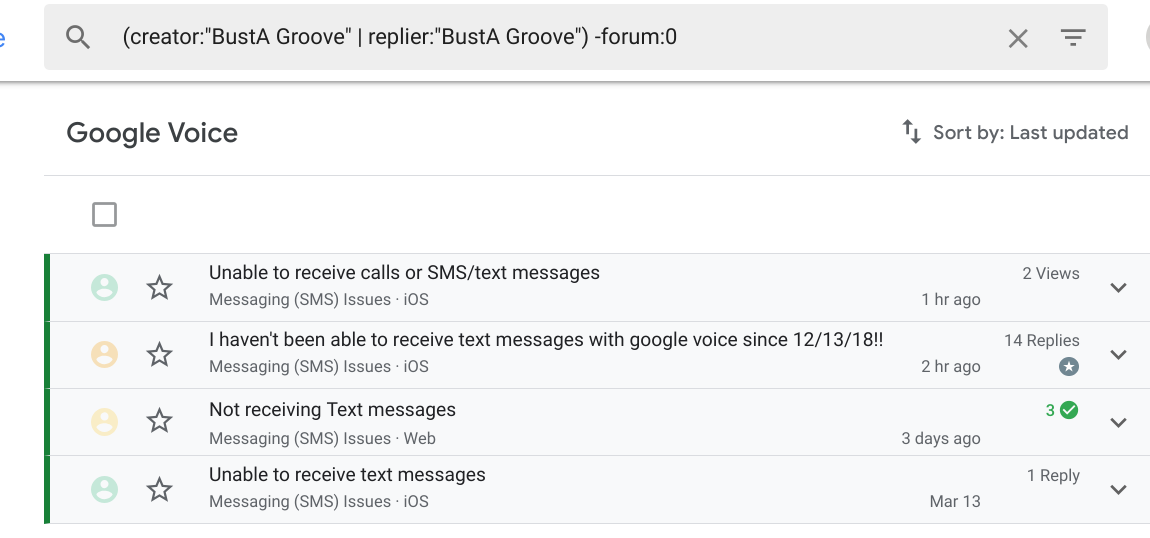Viewport: 1150px width, 538px height.
Task: Star the 'since 12/13/18' thread
Action: click(159, 355)
